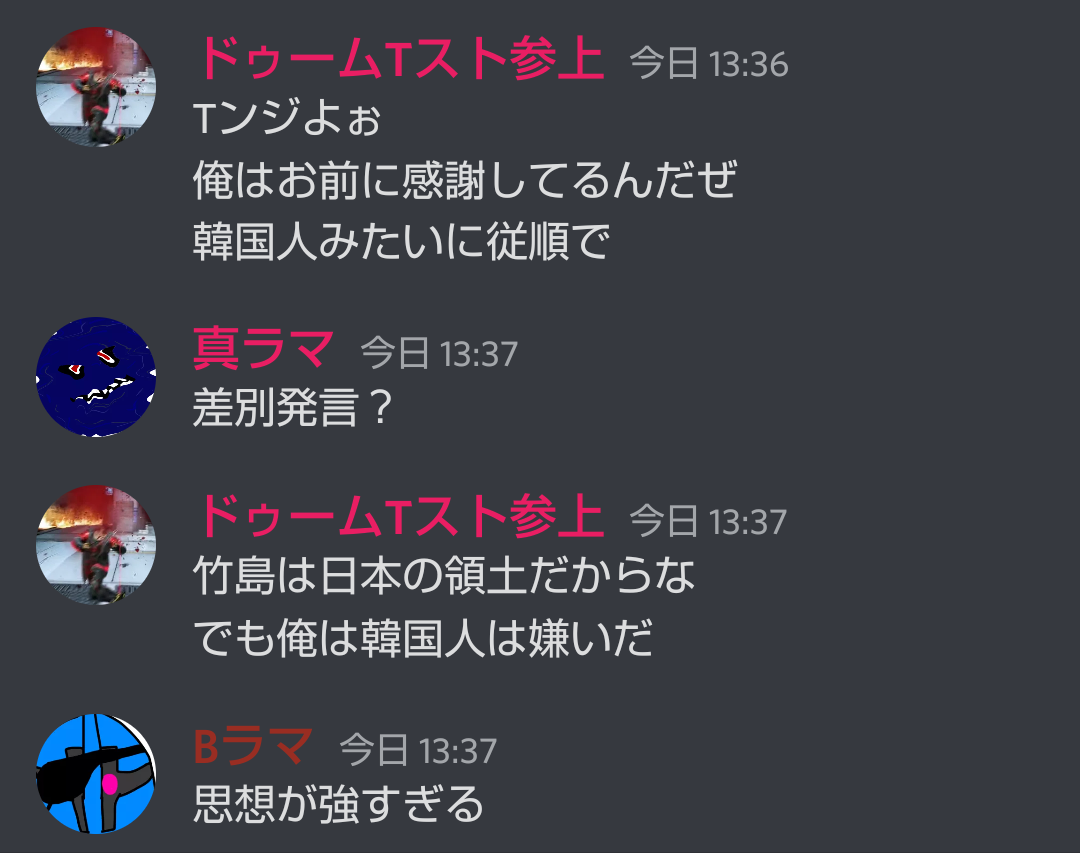Click the timestamp next to Bラマ
Image resolution: width=1080 pixels, height=853 pixels.
(x=418, y=750)
